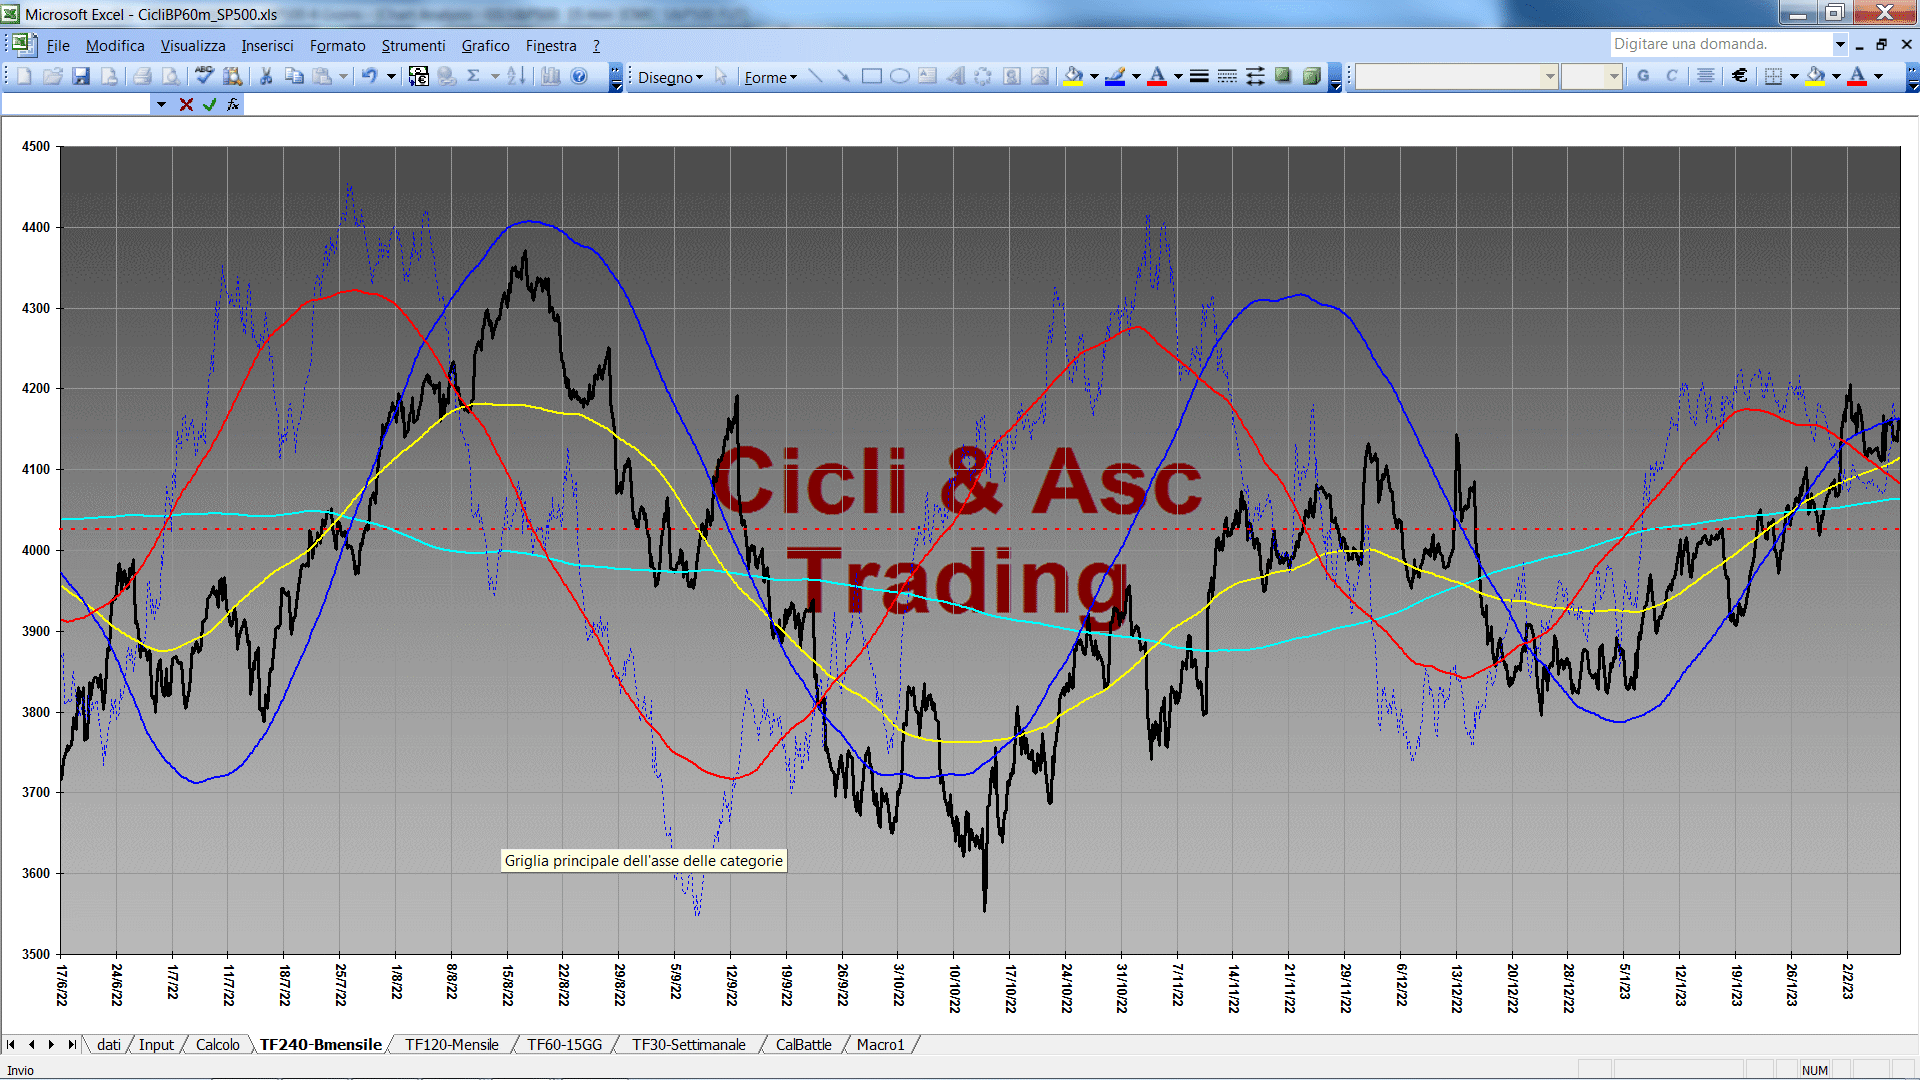The height and width of the screenshot is (1080, 1920).
Task: Undo the last action
Action: point(370,76)
